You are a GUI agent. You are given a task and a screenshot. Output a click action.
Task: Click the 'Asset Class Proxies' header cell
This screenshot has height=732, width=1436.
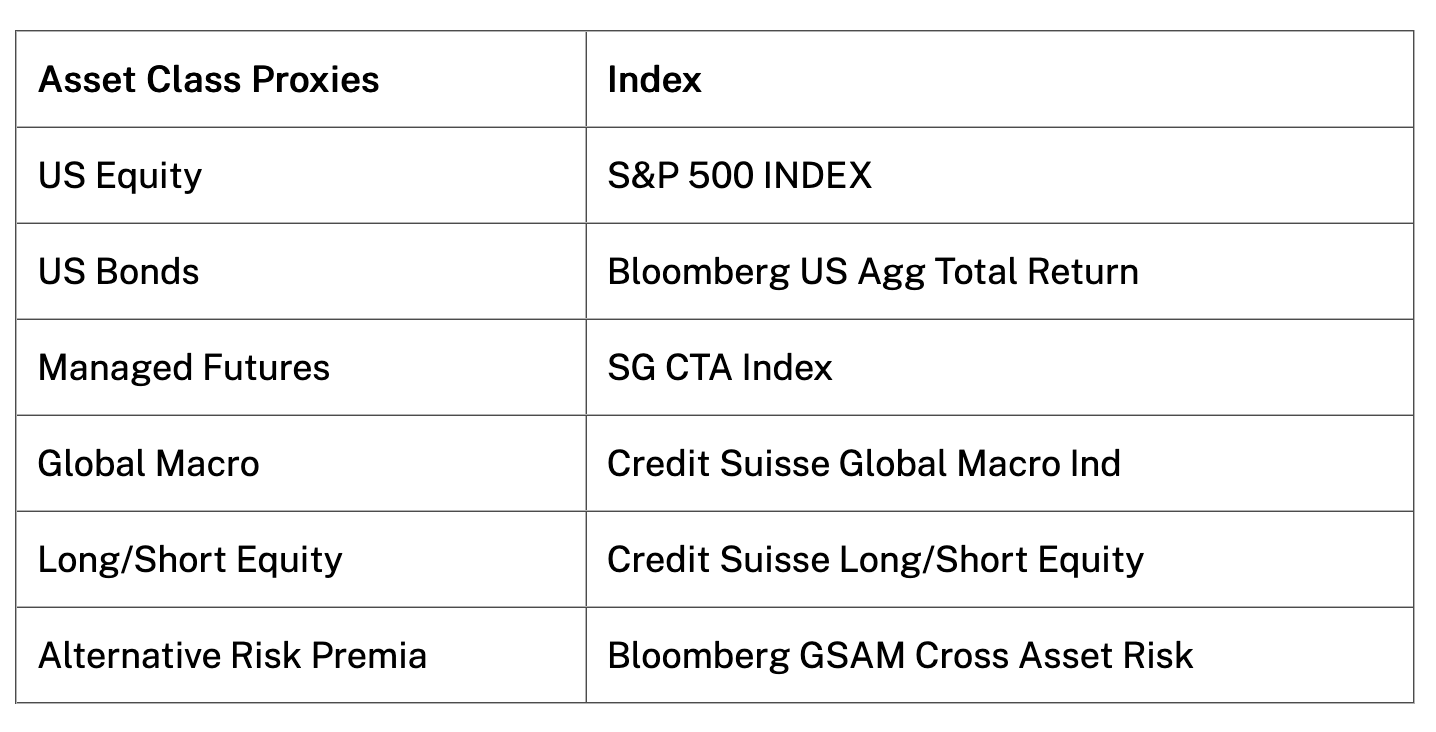(x=208, y=80)
